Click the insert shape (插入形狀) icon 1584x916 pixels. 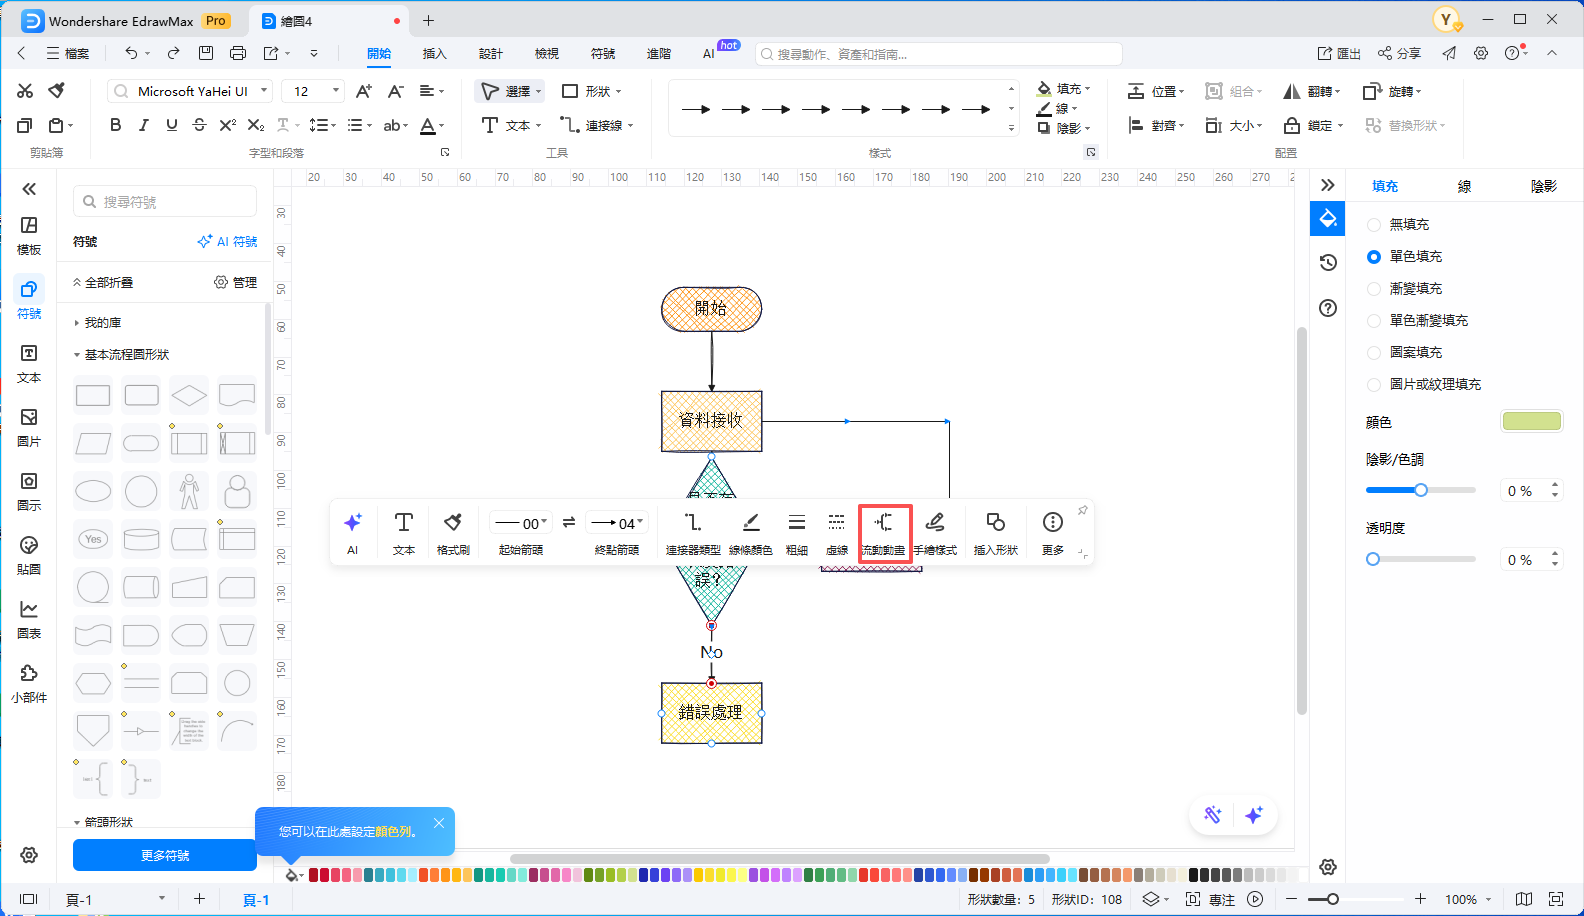pyautogui.click(x=995, y=532)
